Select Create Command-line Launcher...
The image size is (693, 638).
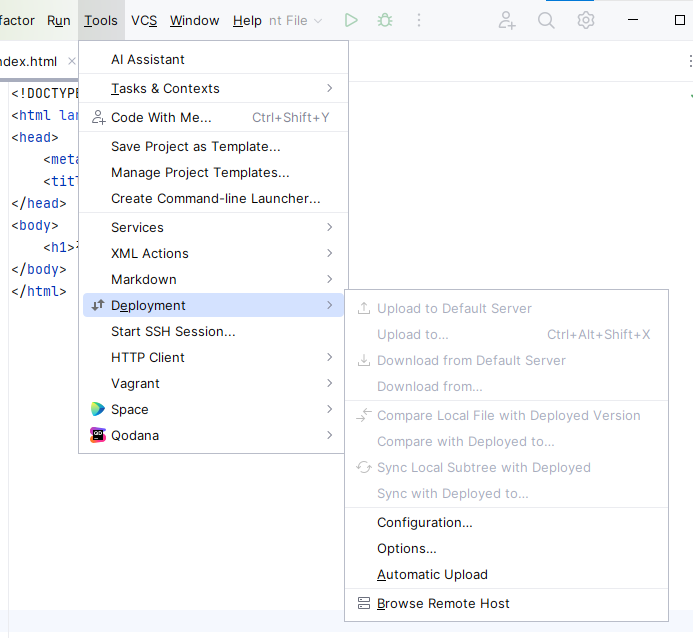point(213,198)
